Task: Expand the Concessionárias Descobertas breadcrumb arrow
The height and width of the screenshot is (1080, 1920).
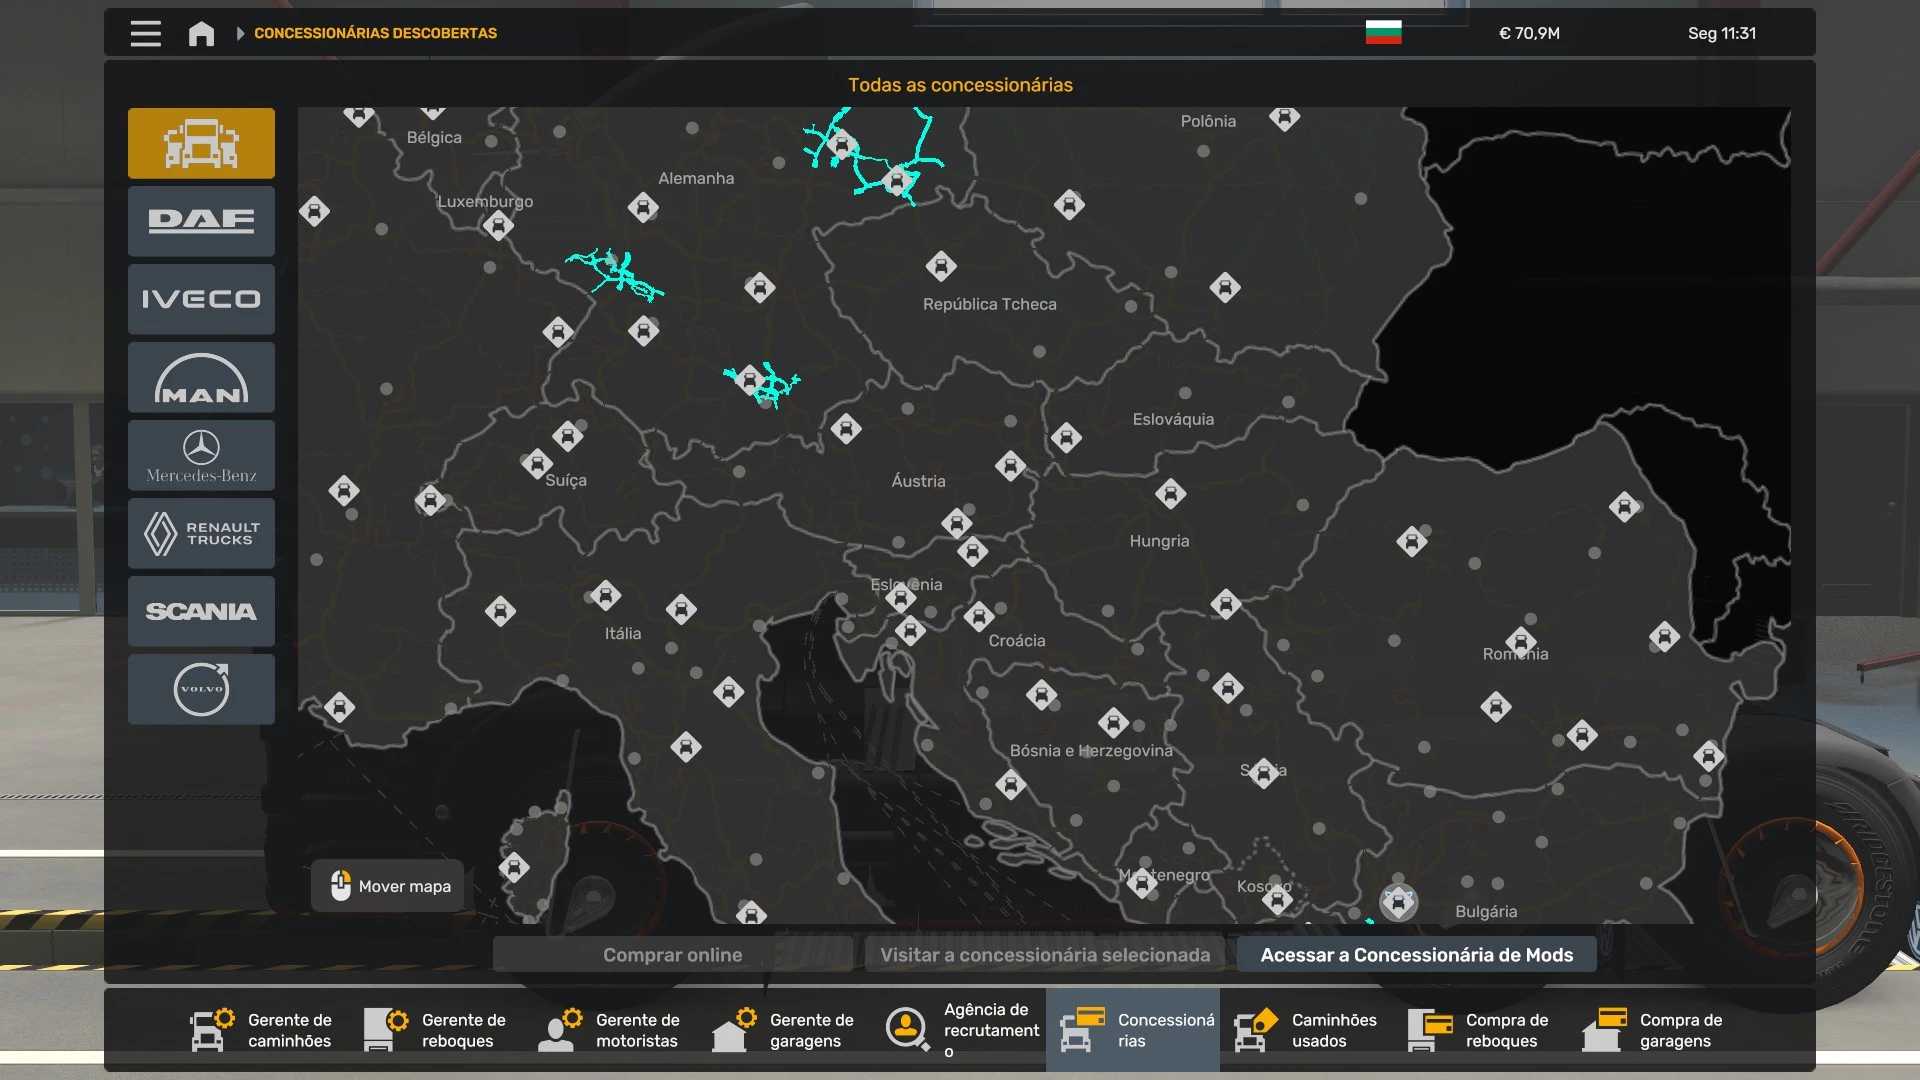Action: 240,33
